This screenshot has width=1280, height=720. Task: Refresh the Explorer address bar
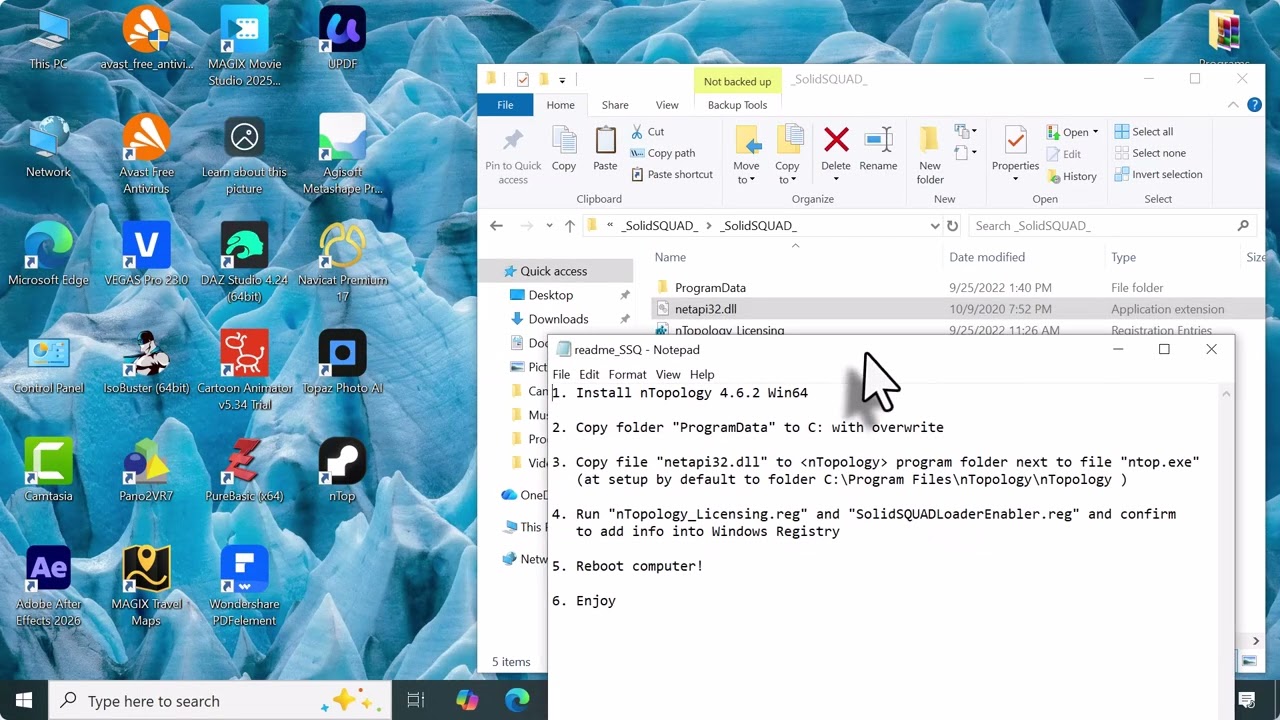point(952,226)
